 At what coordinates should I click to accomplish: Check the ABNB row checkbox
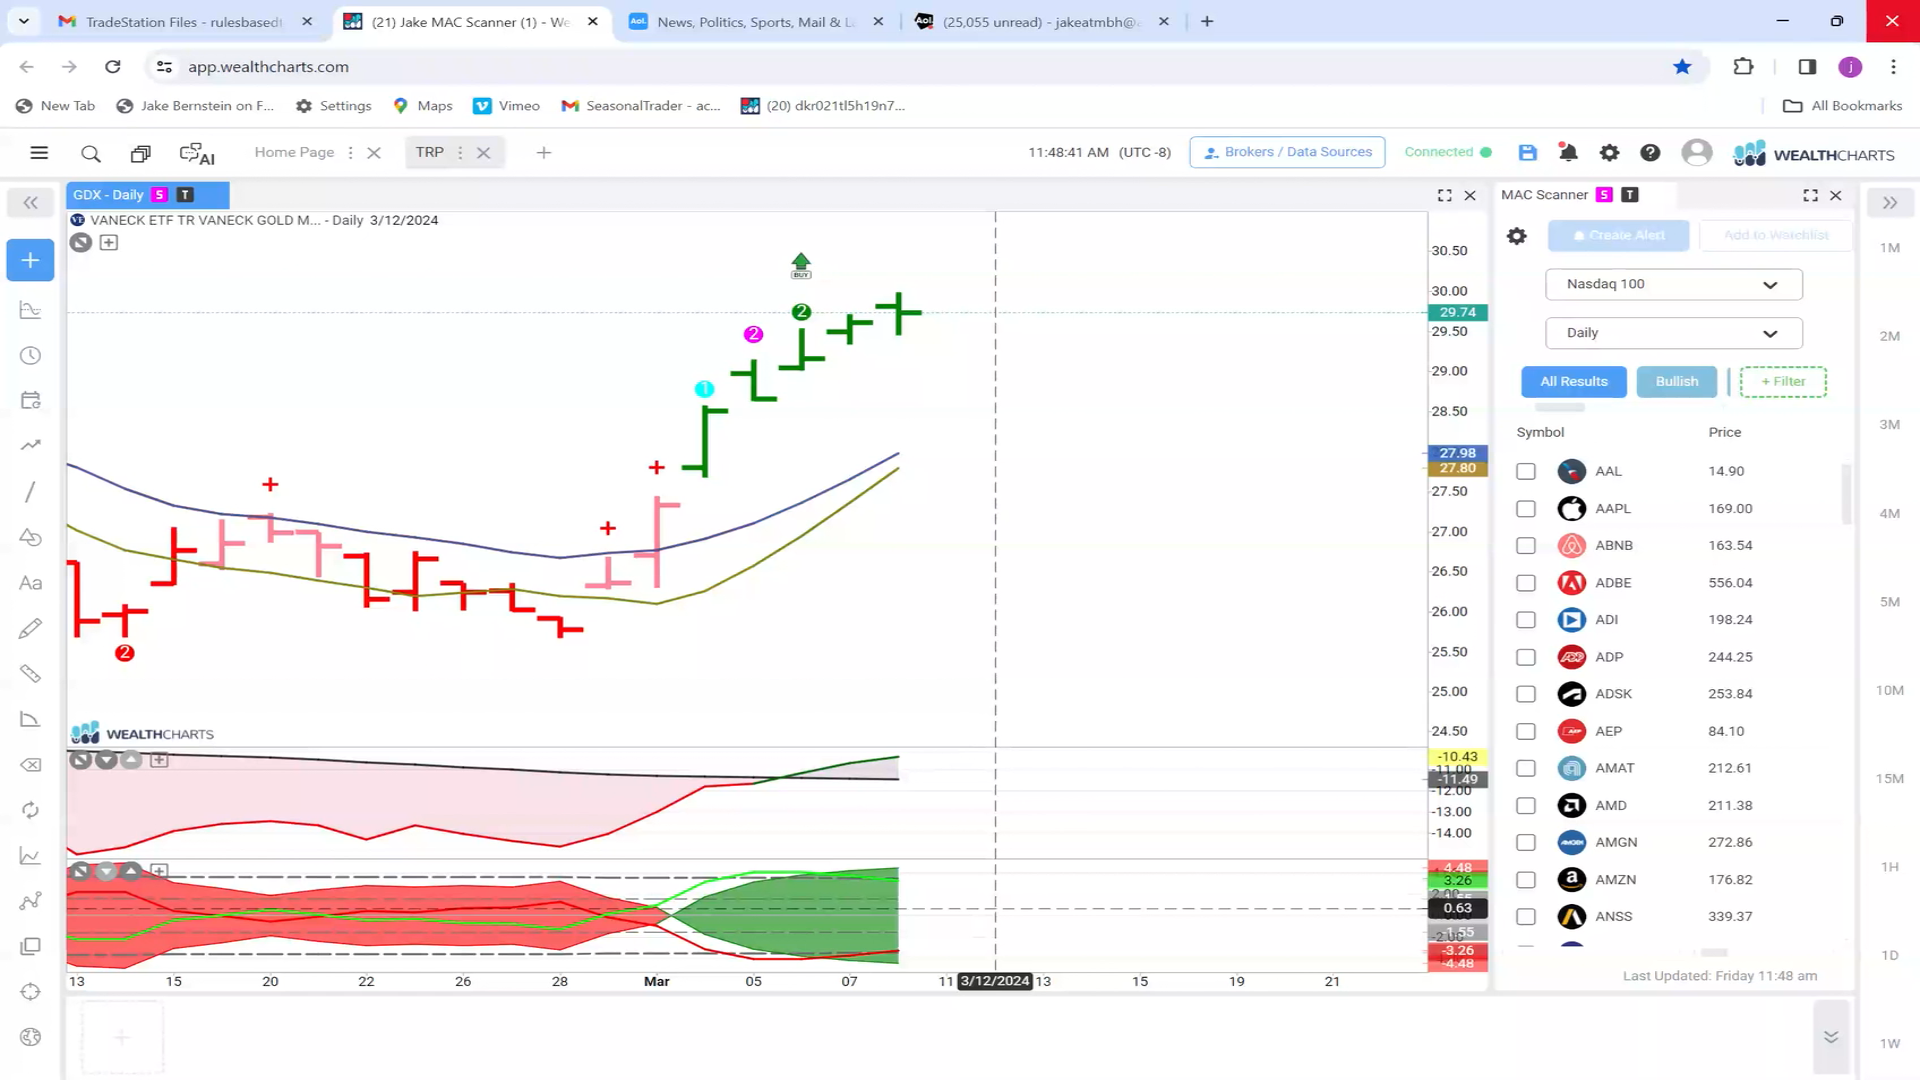(x=1525, y=545)
